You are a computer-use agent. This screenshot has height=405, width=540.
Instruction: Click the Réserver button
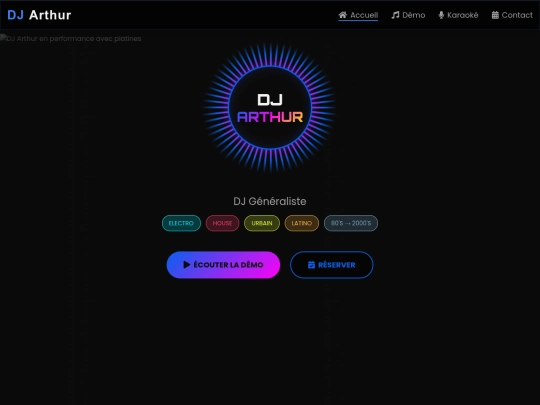pyautogui.click(x=332, y=265)
